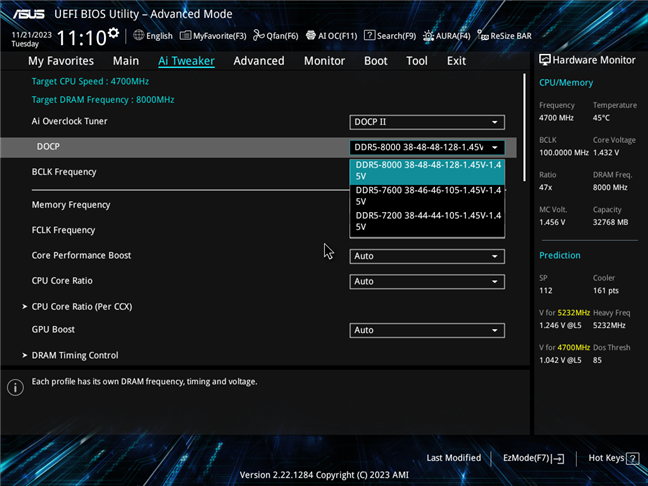648x486 pixels.
Task: Click the Cooler 161 pts value
Action: pyautogui.click(x=605, y=291)
